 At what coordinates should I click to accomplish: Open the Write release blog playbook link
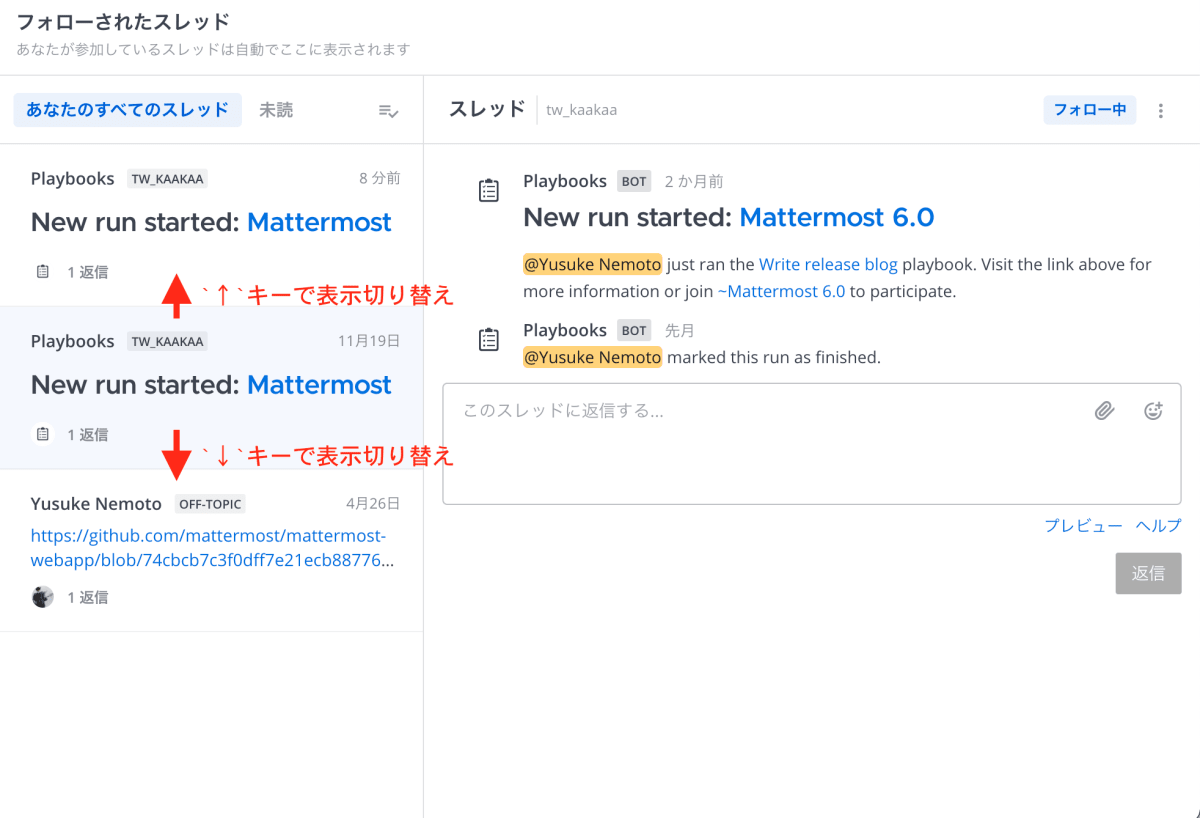pos(828,265)
